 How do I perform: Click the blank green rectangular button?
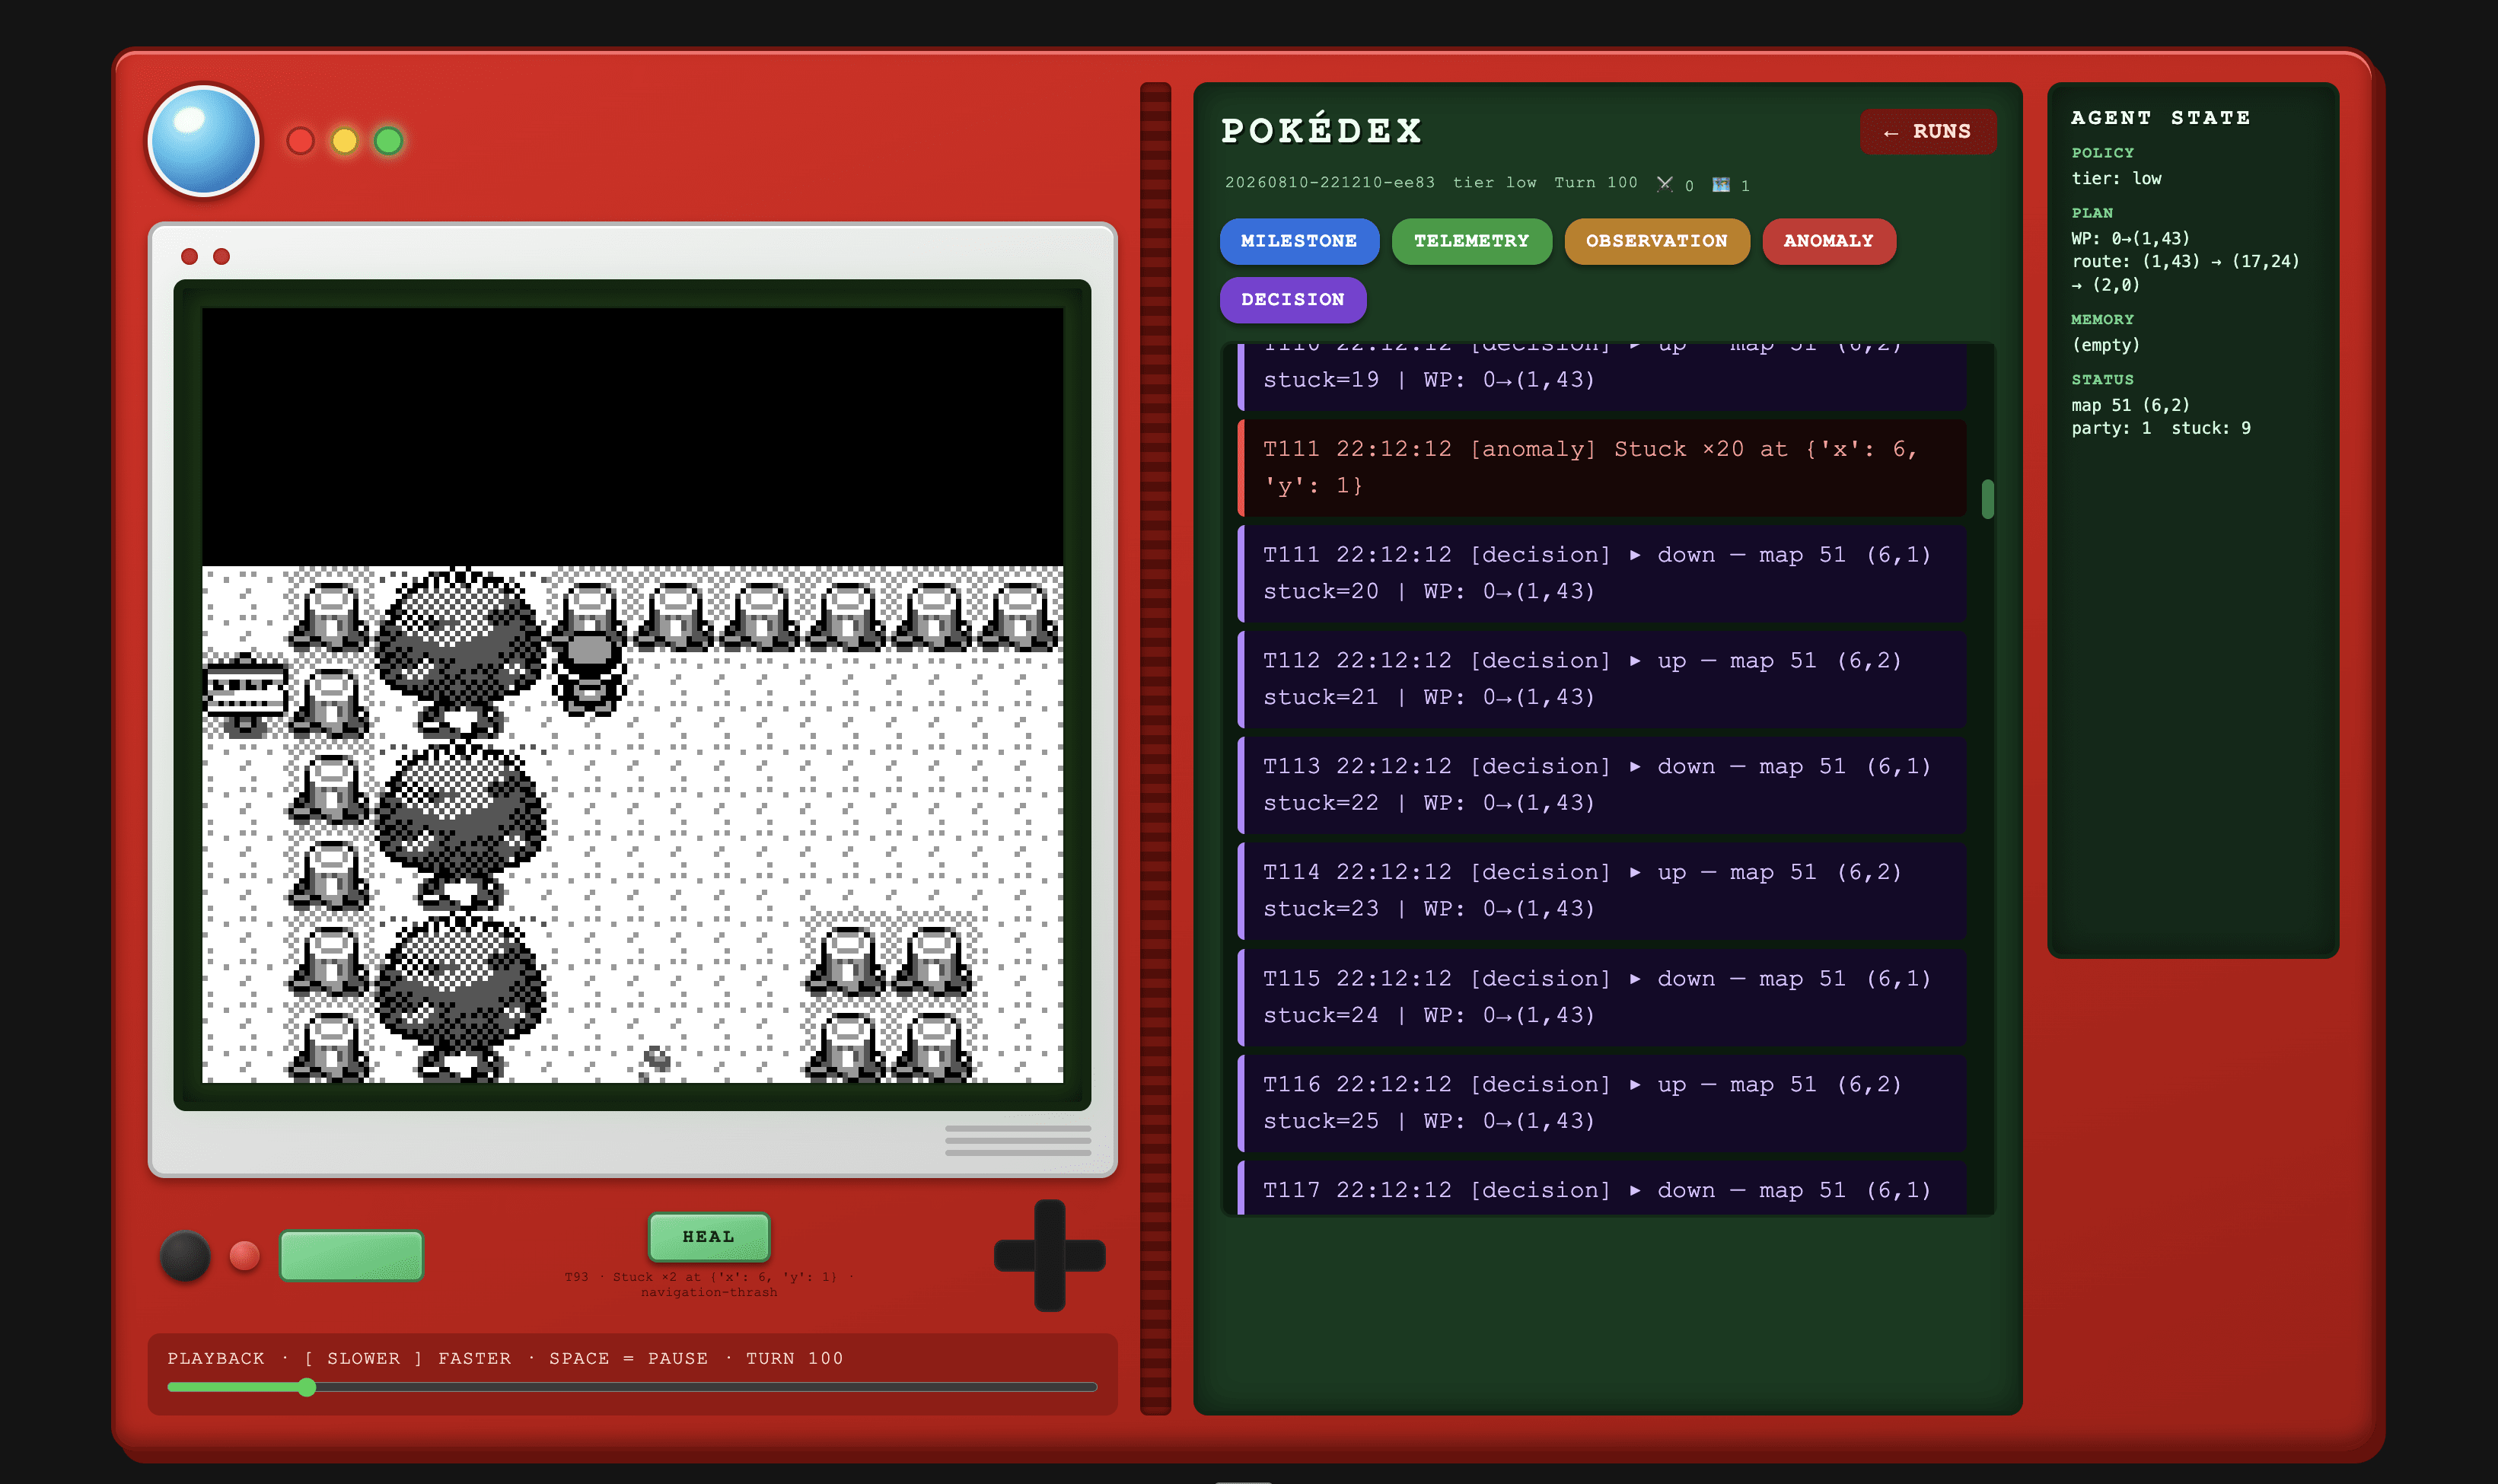351,1256
